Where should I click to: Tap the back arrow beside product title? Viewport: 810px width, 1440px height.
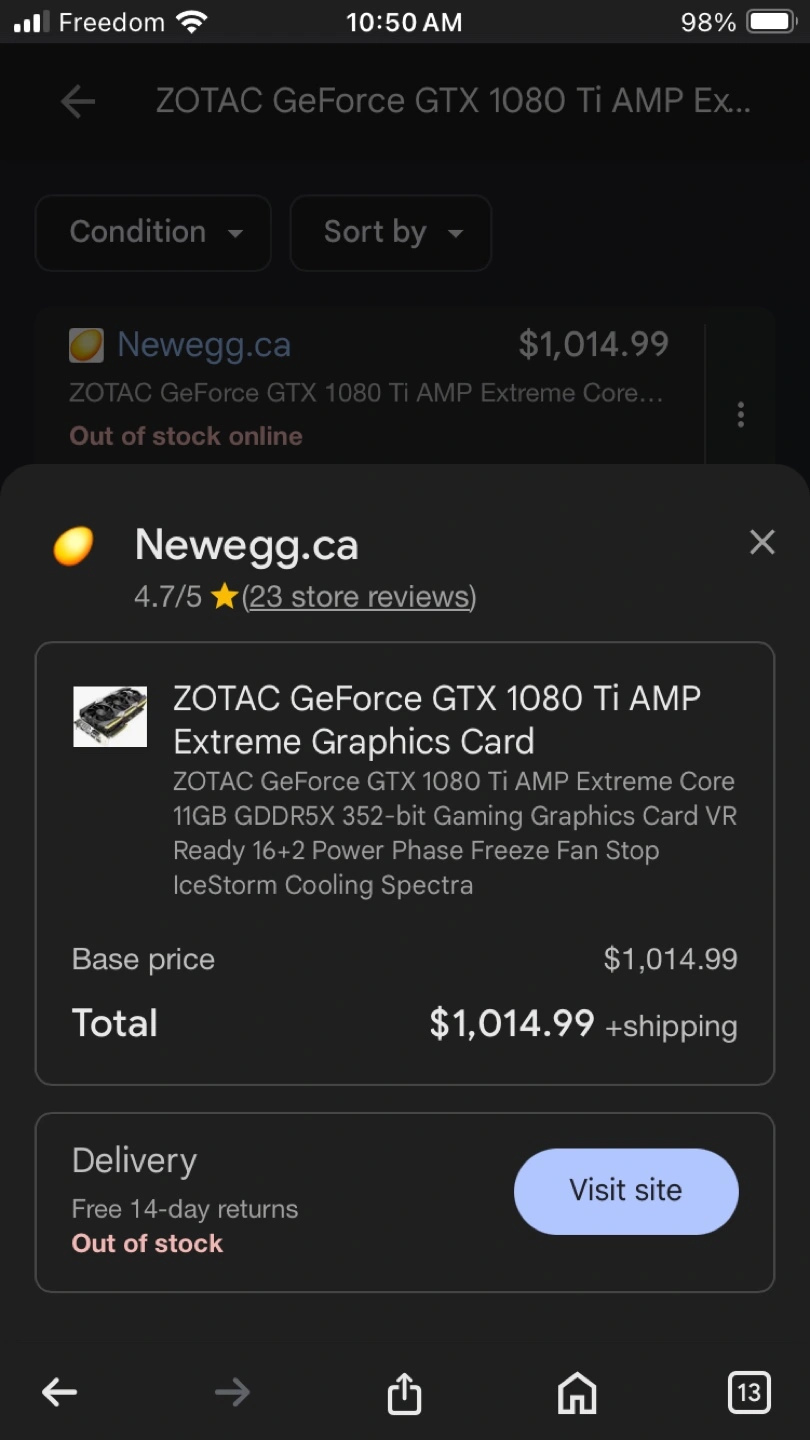click(77, 101)
